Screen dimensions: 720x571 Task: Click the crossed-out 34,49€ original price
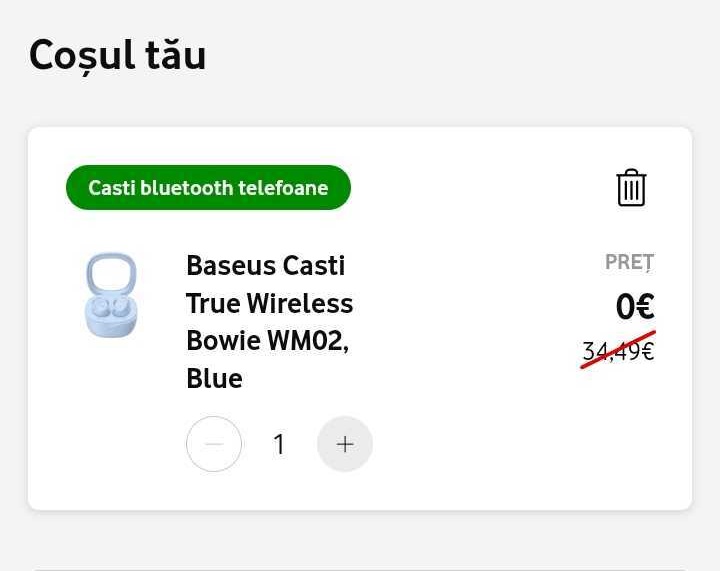618,351
